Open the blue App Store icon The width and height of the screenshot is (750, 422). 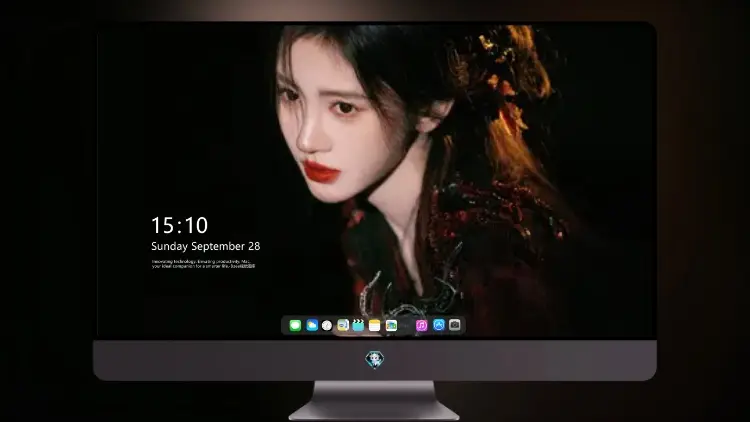[439, 325]
